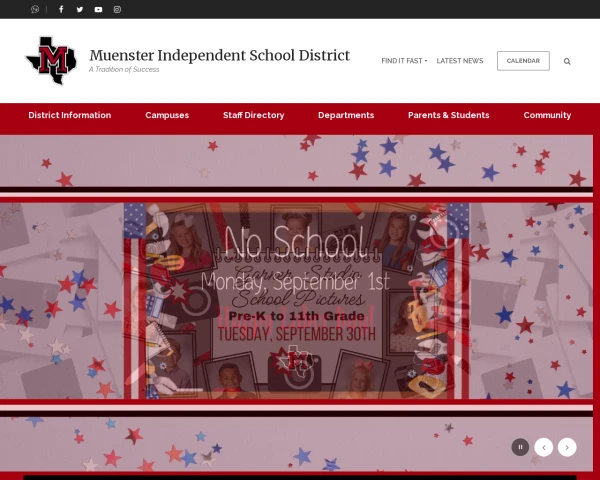Screen dimensions: 600x480
Task: Open District Information menu
Action: (x=70, y=115)
